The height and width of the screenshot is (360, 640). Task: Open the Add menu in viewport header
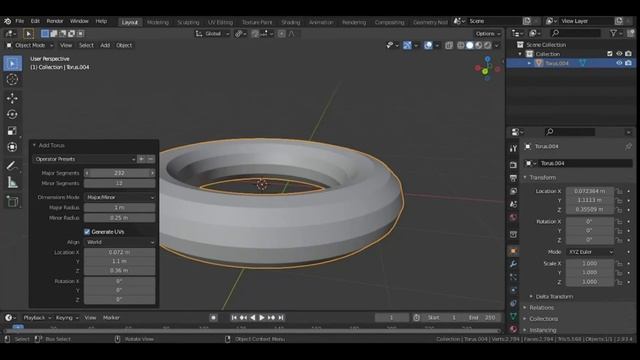(105, 45)
